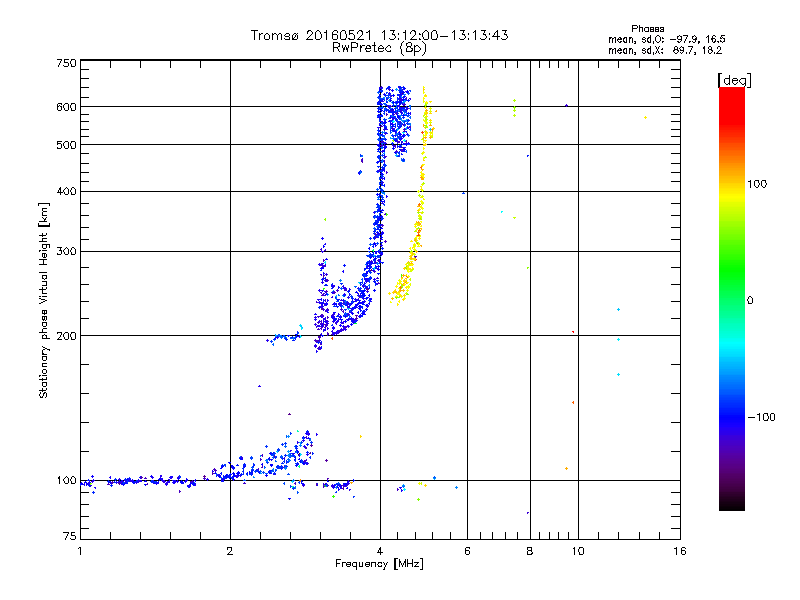Click the y-axis tick label '750'
800x600 pixels.
point(66,63)
